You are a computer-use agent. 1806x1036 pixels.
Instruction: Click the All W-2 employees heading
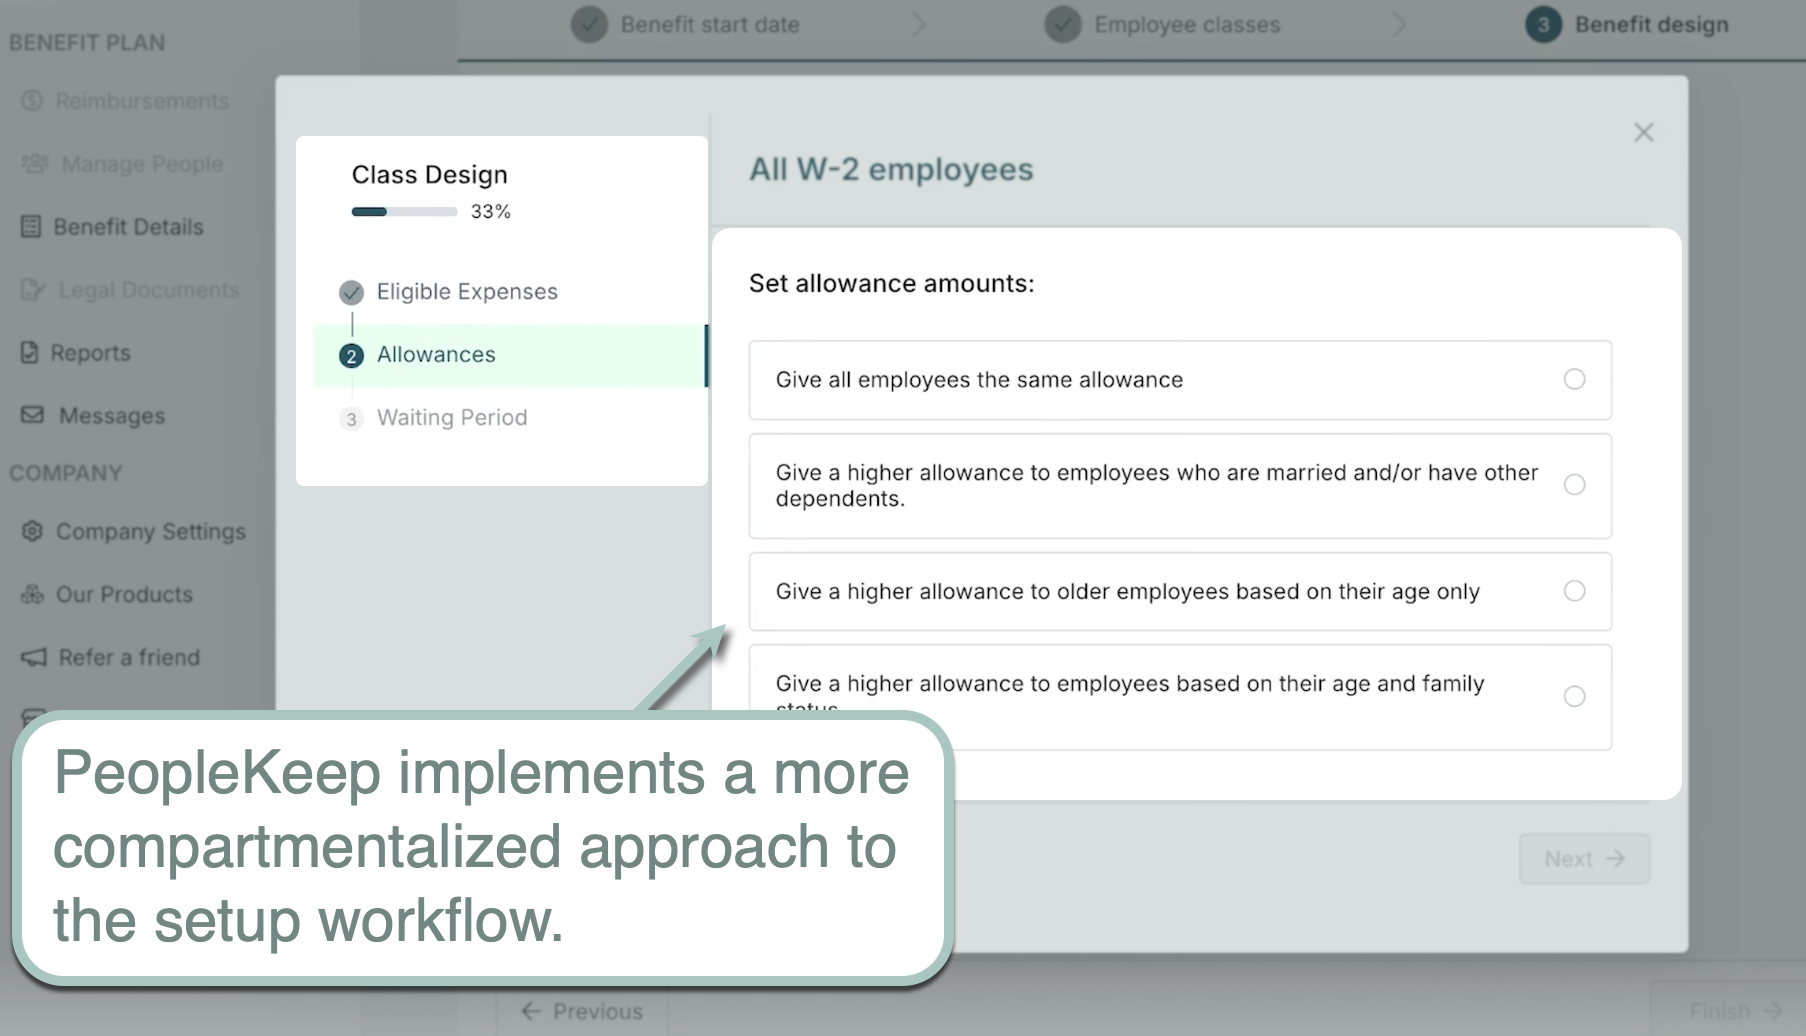pos(891,169)
